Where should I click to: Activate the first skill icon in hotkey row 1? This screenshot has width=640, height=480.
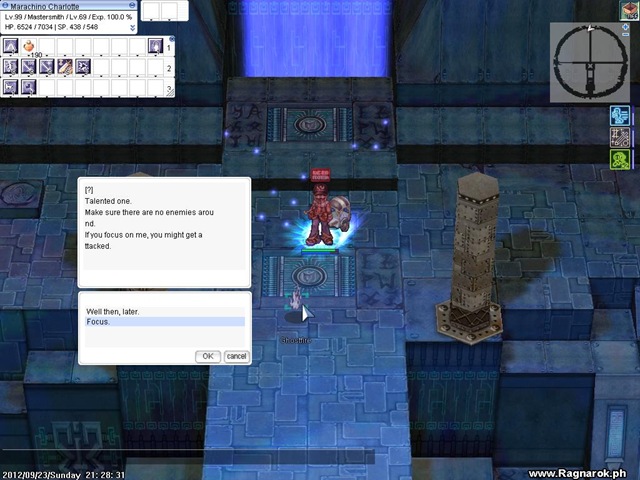tap(11, 46)
